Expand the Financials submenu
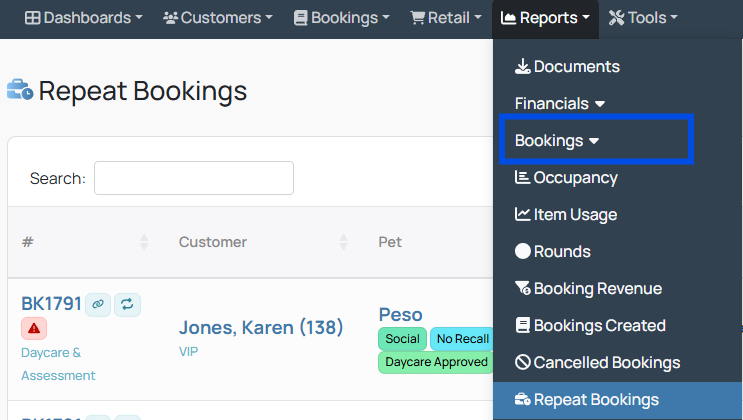The width and height of the screenshot is (743, 420). [560, 103]
